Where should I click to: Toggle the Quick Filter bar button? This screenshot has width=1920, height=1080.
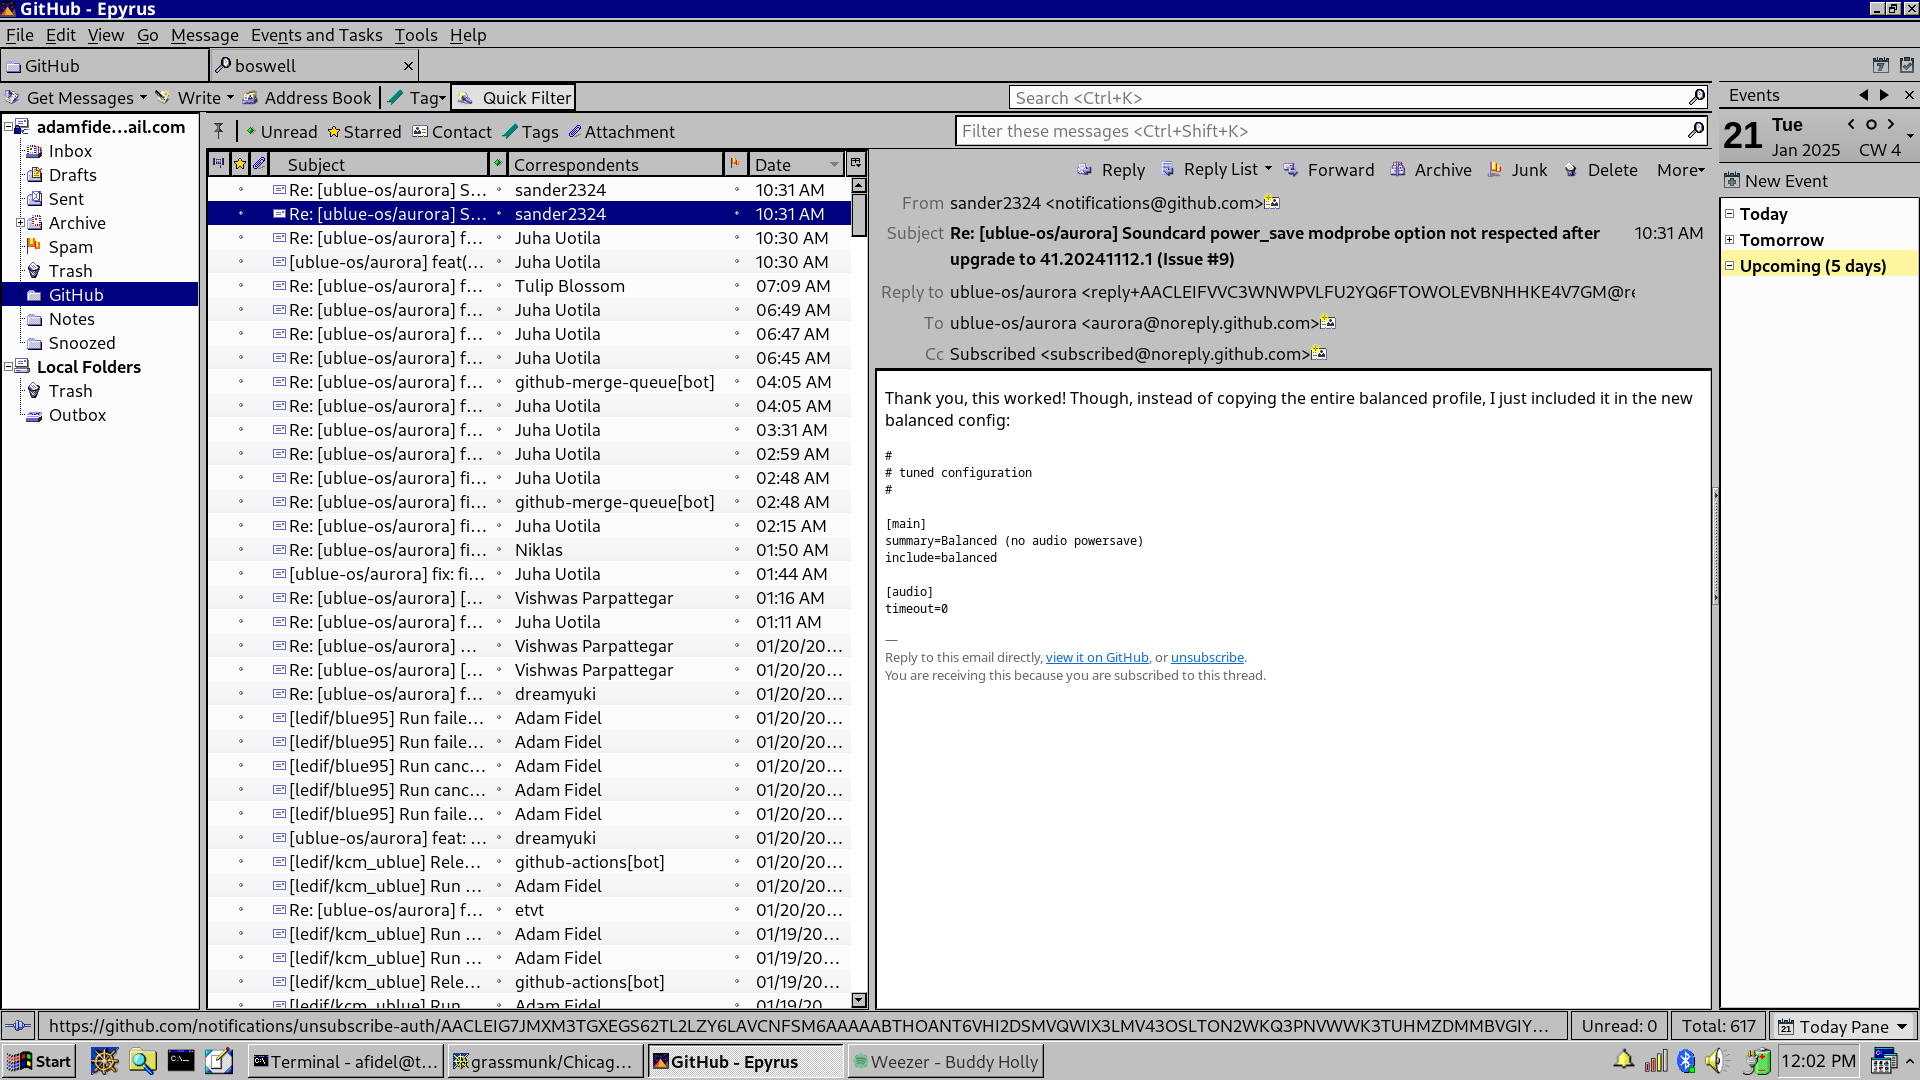tap(514, 97)
